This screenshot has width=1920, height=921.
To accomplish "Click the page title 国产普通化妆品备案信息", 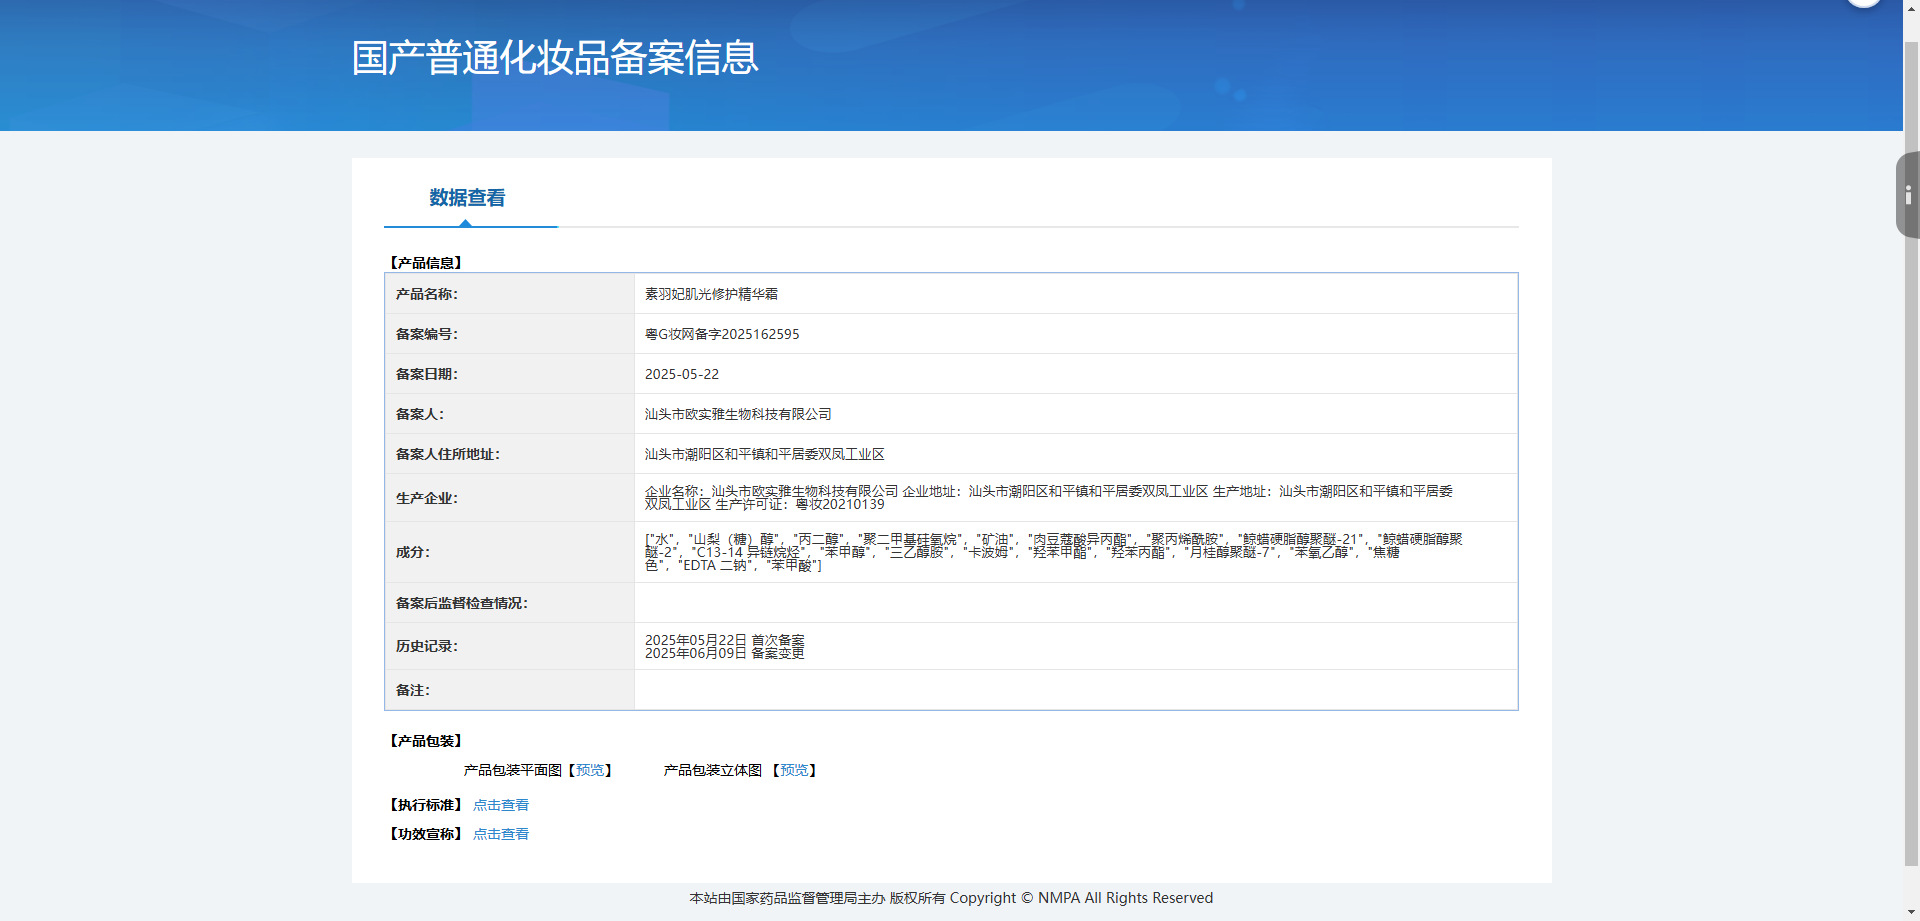I will pos(555,58).
